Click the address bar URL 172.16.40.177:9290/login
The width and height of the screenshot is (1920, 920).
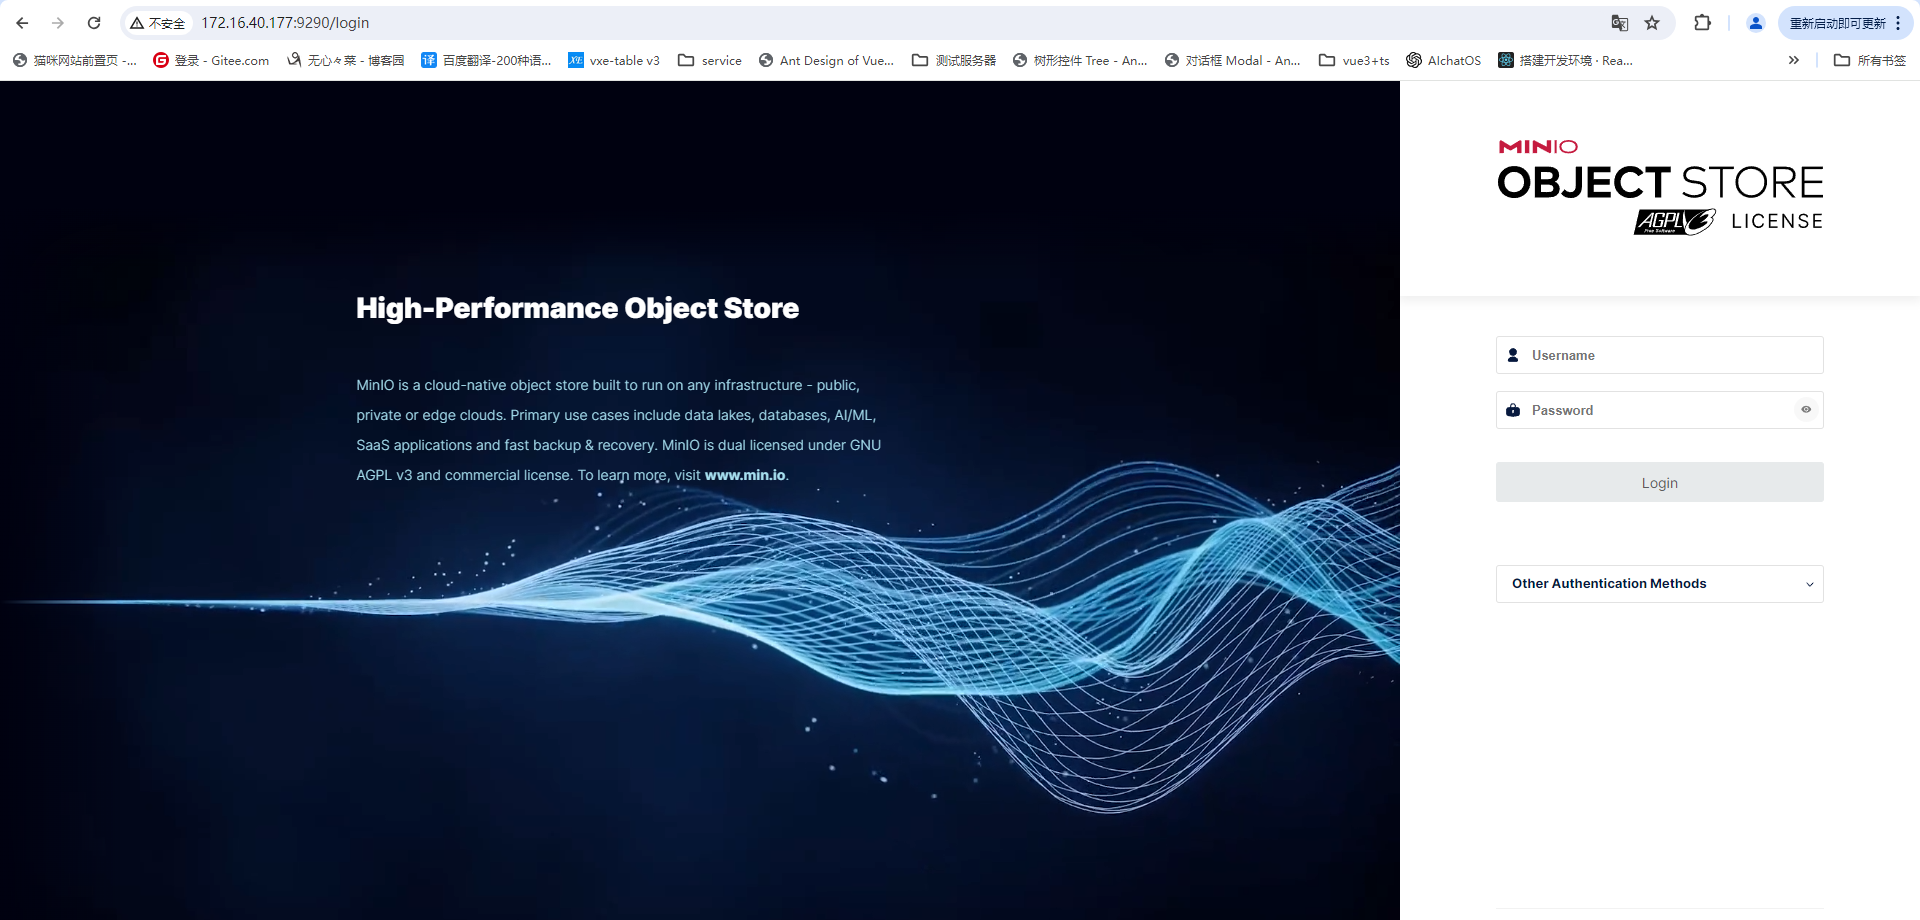[285, 23]
